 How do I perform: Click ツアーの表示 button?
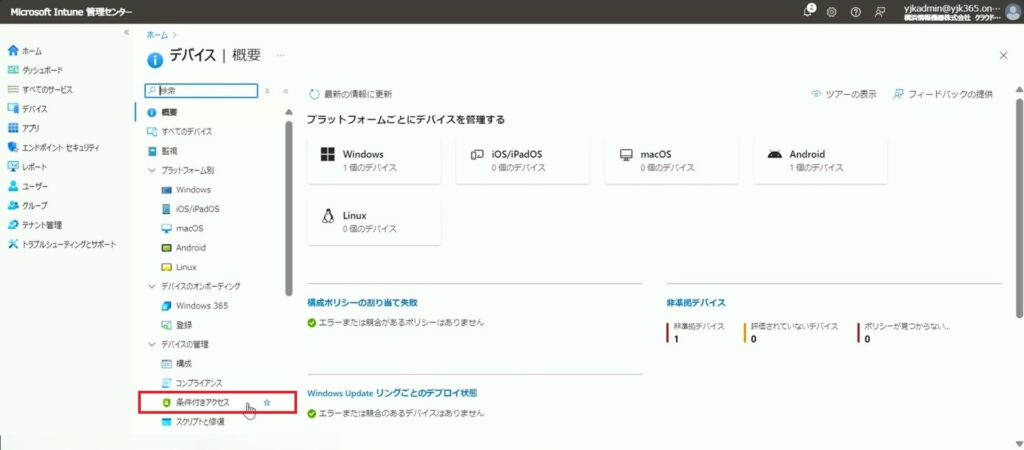pos(843,94)
